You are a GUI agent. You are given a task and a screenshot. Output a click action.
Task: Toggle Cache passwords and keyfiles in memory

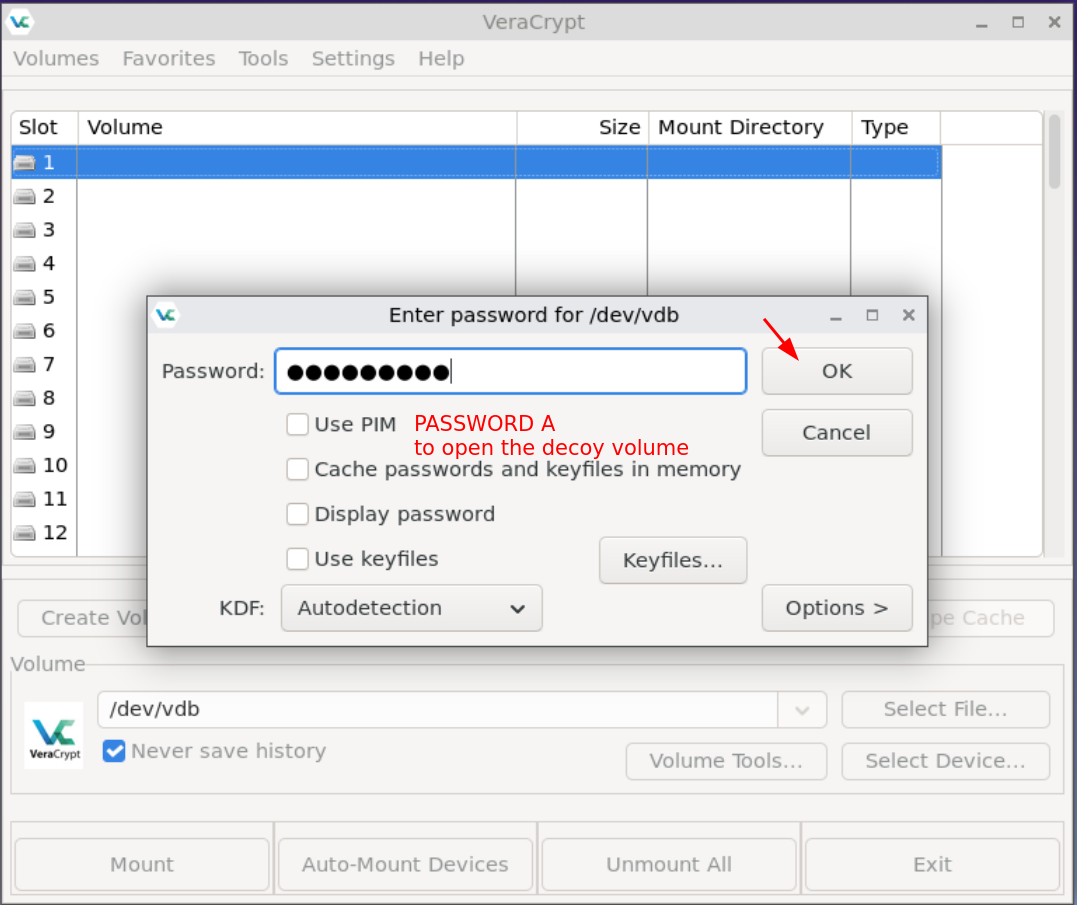297,470
